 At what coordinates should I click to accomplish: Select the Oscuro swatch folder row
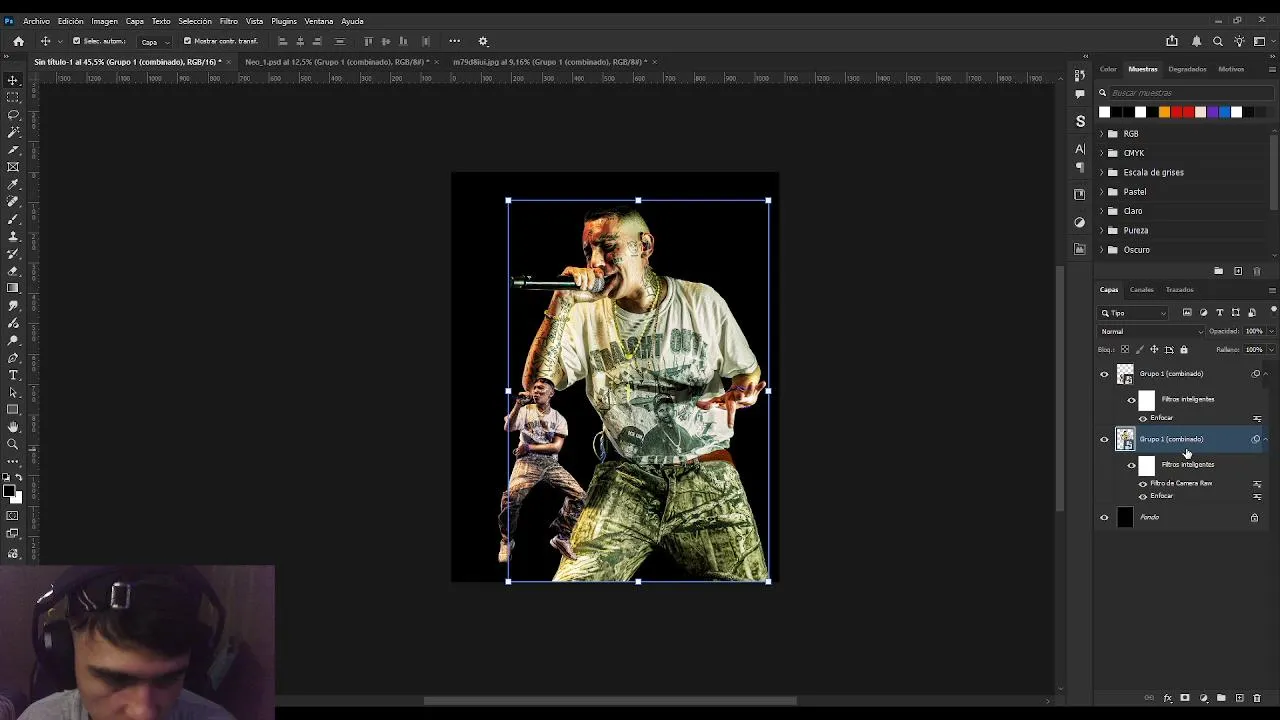(1182, 250)
